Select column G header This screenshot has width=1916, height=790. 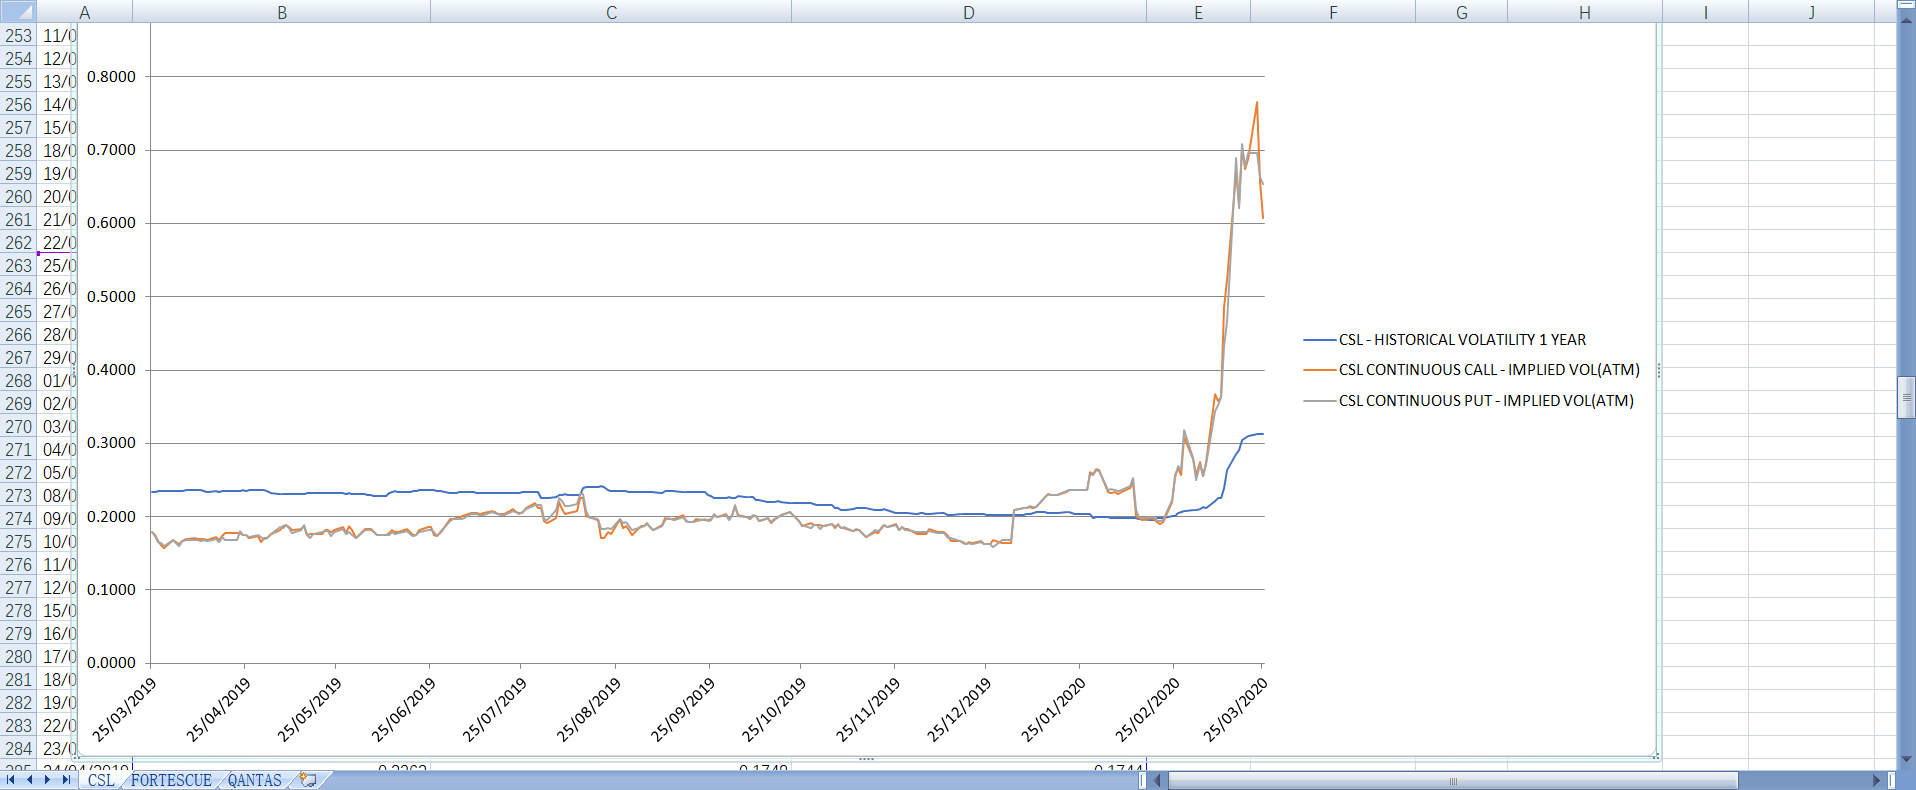click(1461, 12)
